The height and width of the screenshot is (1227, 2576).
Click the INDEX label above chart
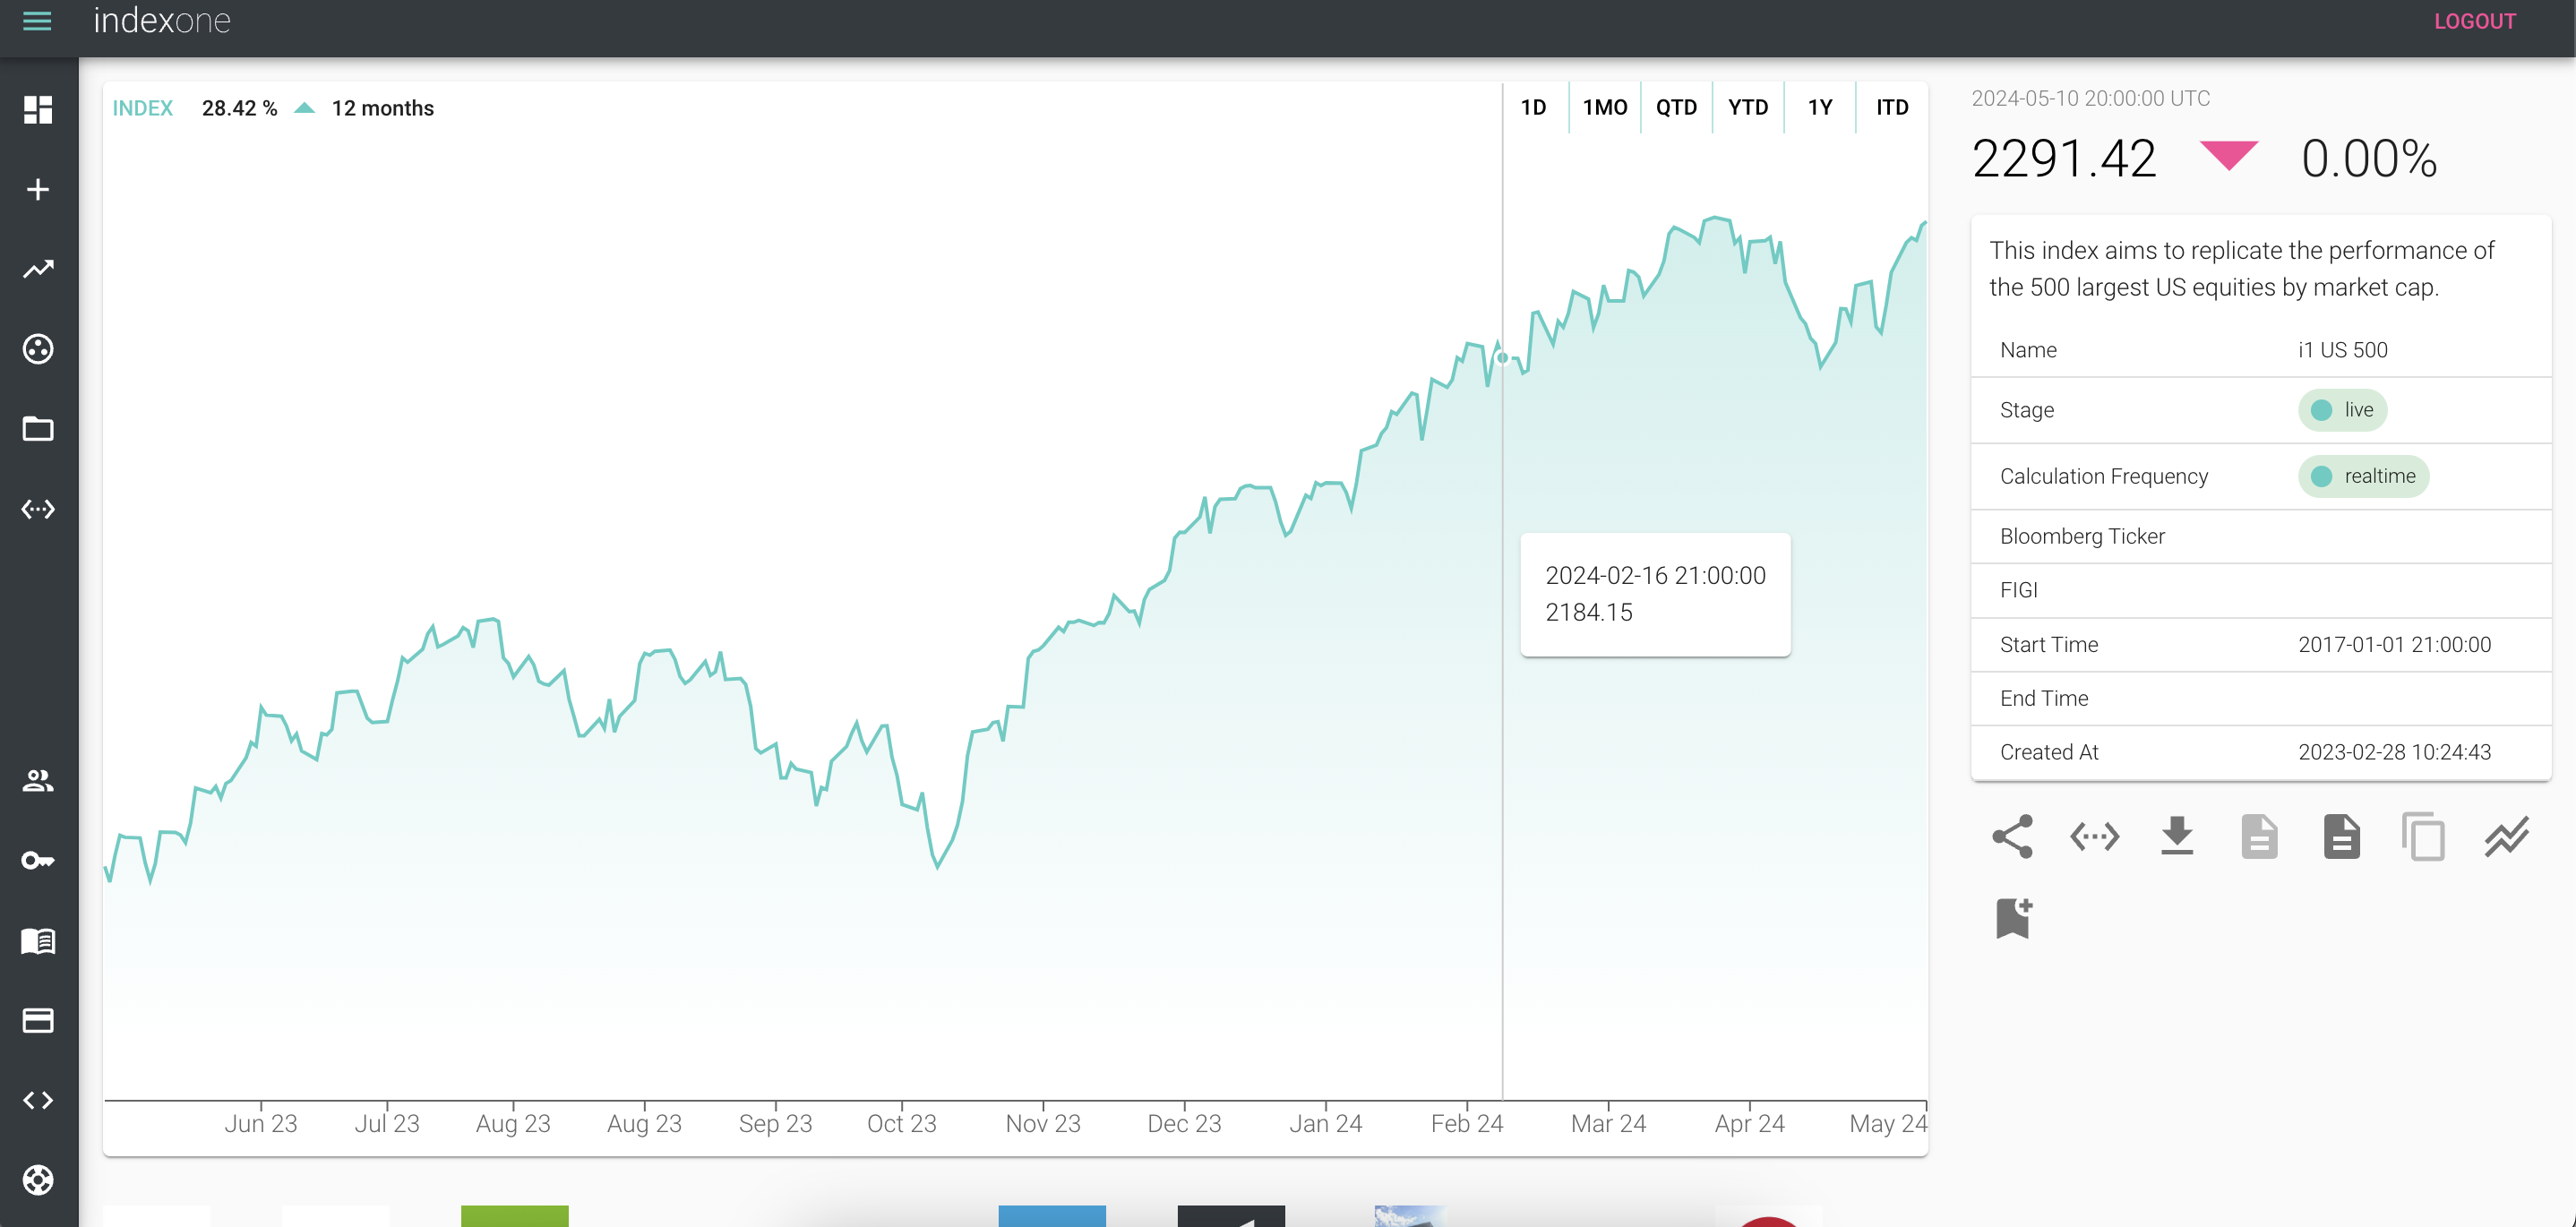click(x=142, y=108)
